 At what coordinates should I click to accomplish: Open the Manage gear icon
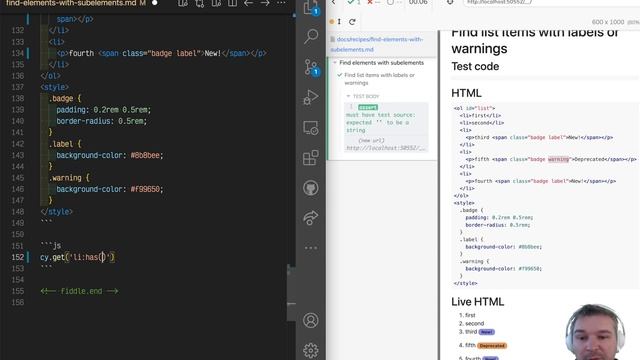[311, 350]
